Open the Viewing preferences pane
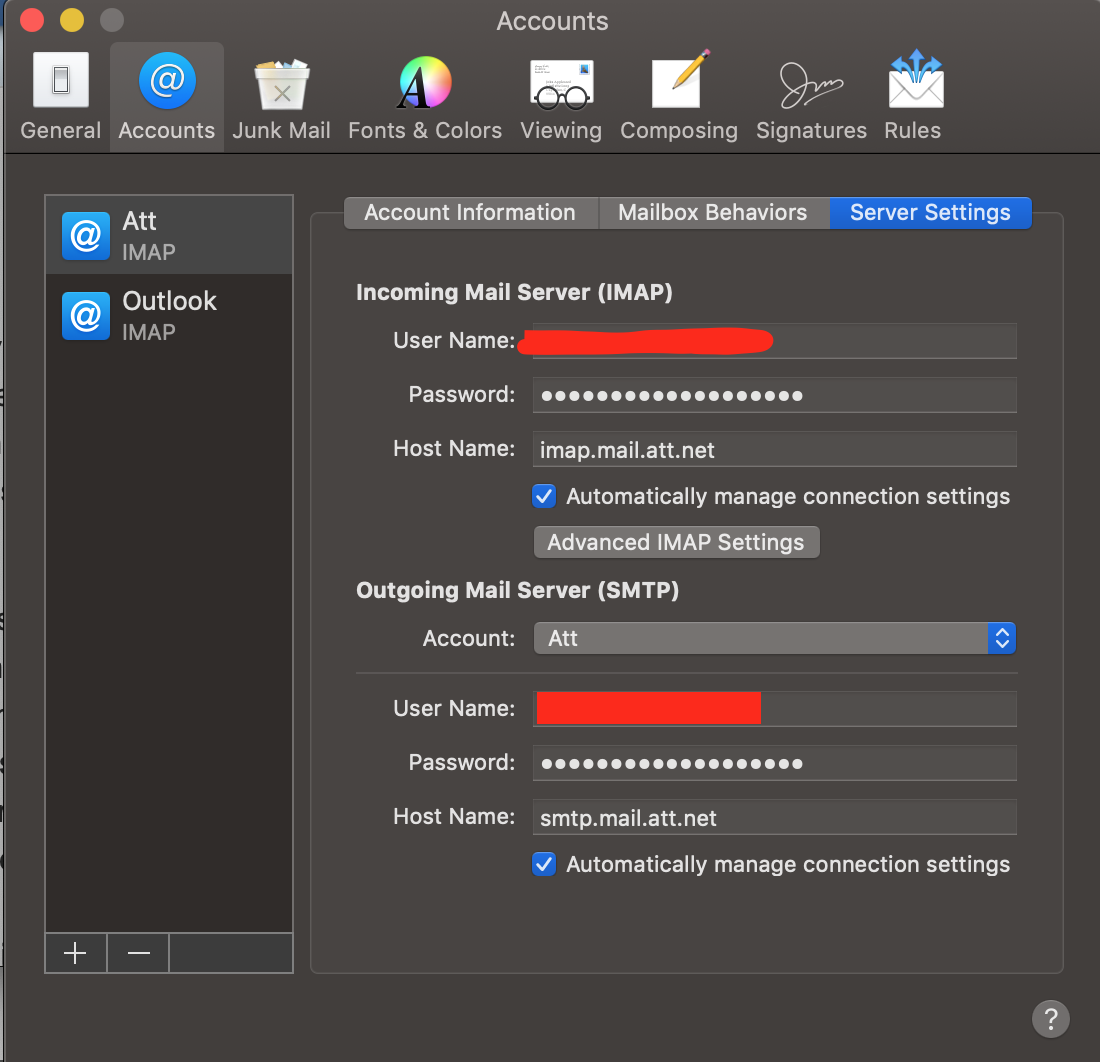Viewport: 1100px width, 1062px height. pos(561,96)
